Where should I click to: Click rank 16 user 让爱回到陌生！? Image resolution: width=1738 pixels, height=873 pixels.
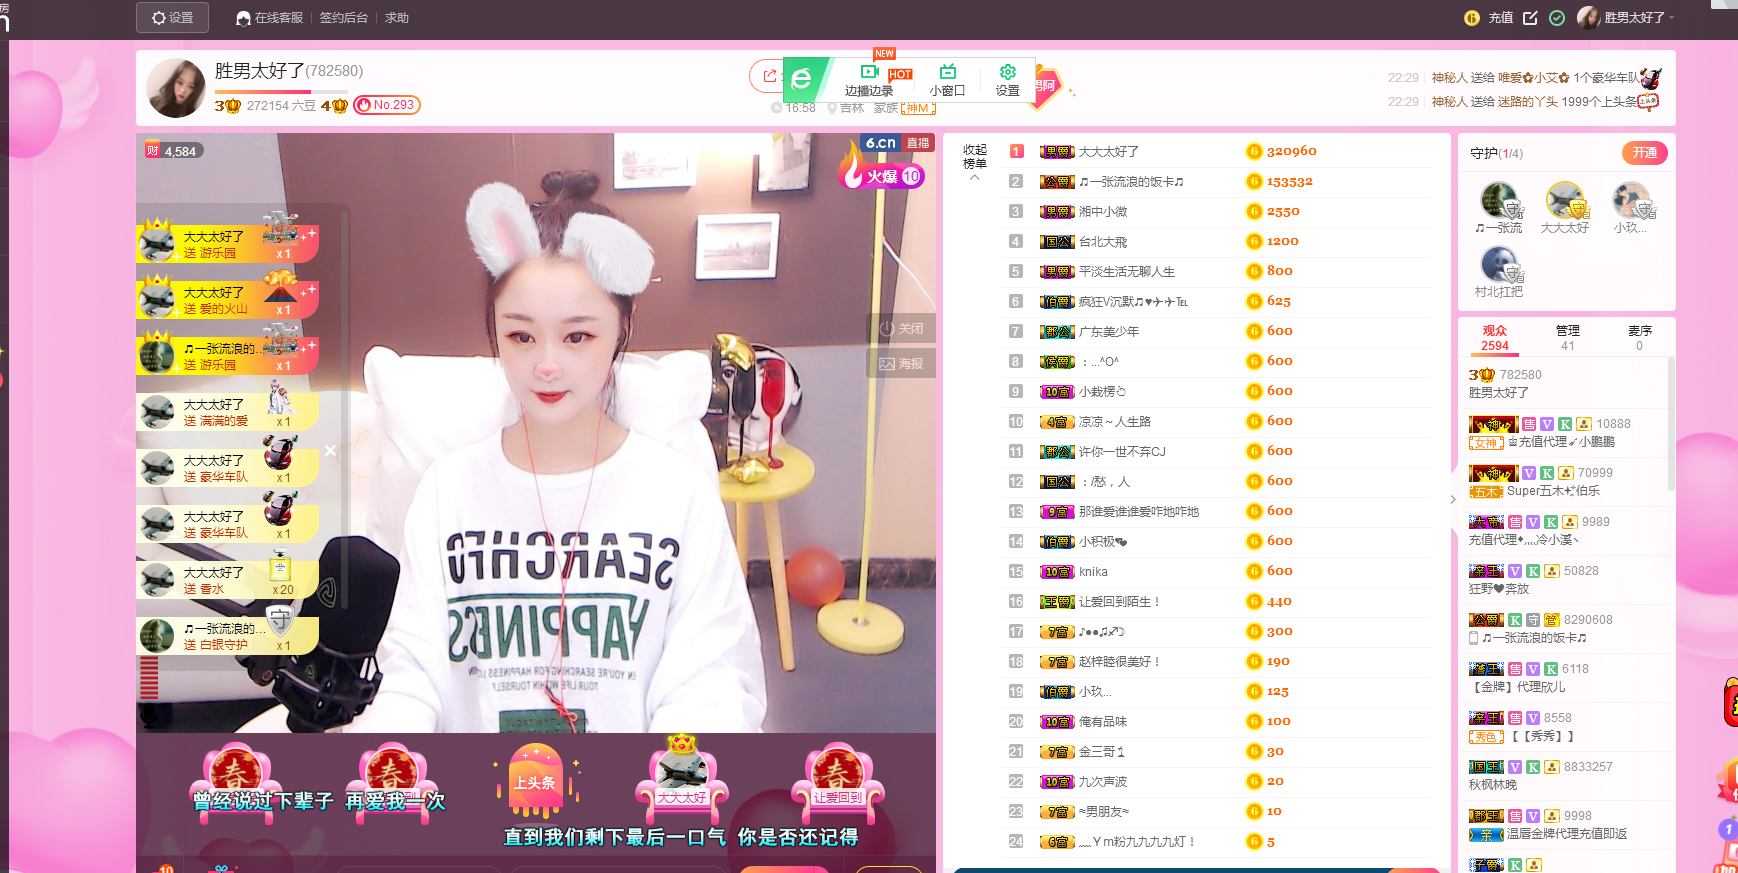click(1120, 602)
